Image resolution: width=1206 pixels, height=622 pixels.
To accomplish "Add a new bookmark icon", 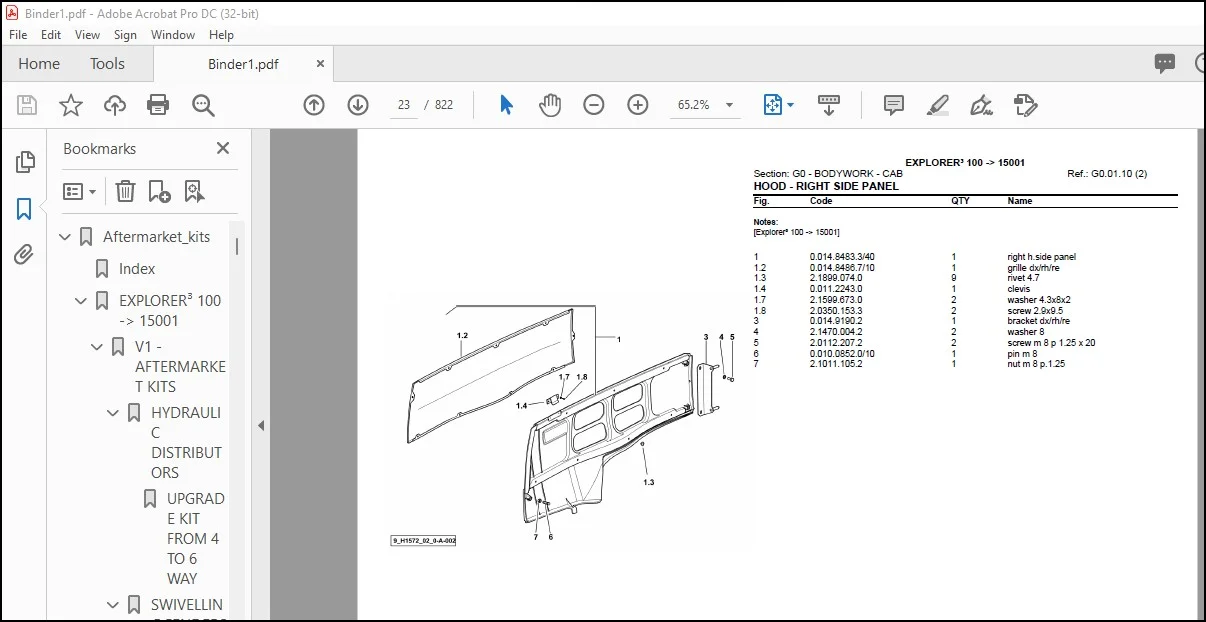I will [x=159, y=191].
